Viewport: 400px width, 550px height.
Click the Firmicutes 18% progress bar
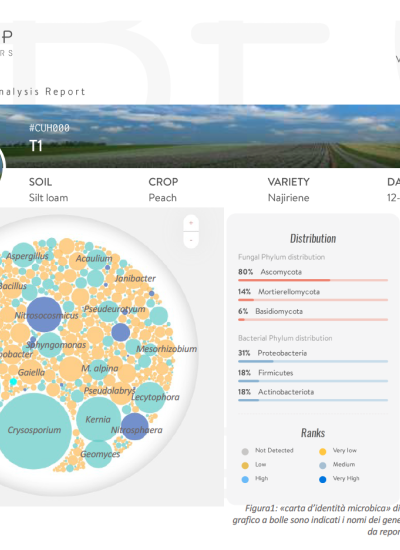[313, 381]
